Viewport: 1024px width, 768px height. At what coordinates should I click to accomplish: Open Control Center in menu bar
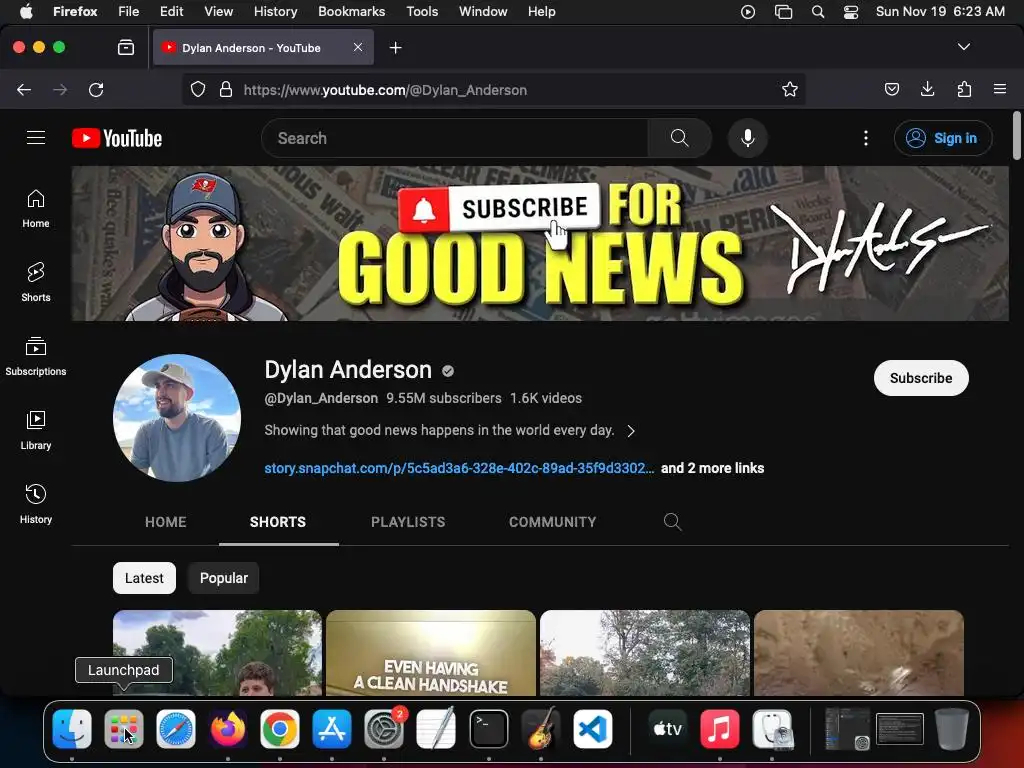click(x=851, y=12)
